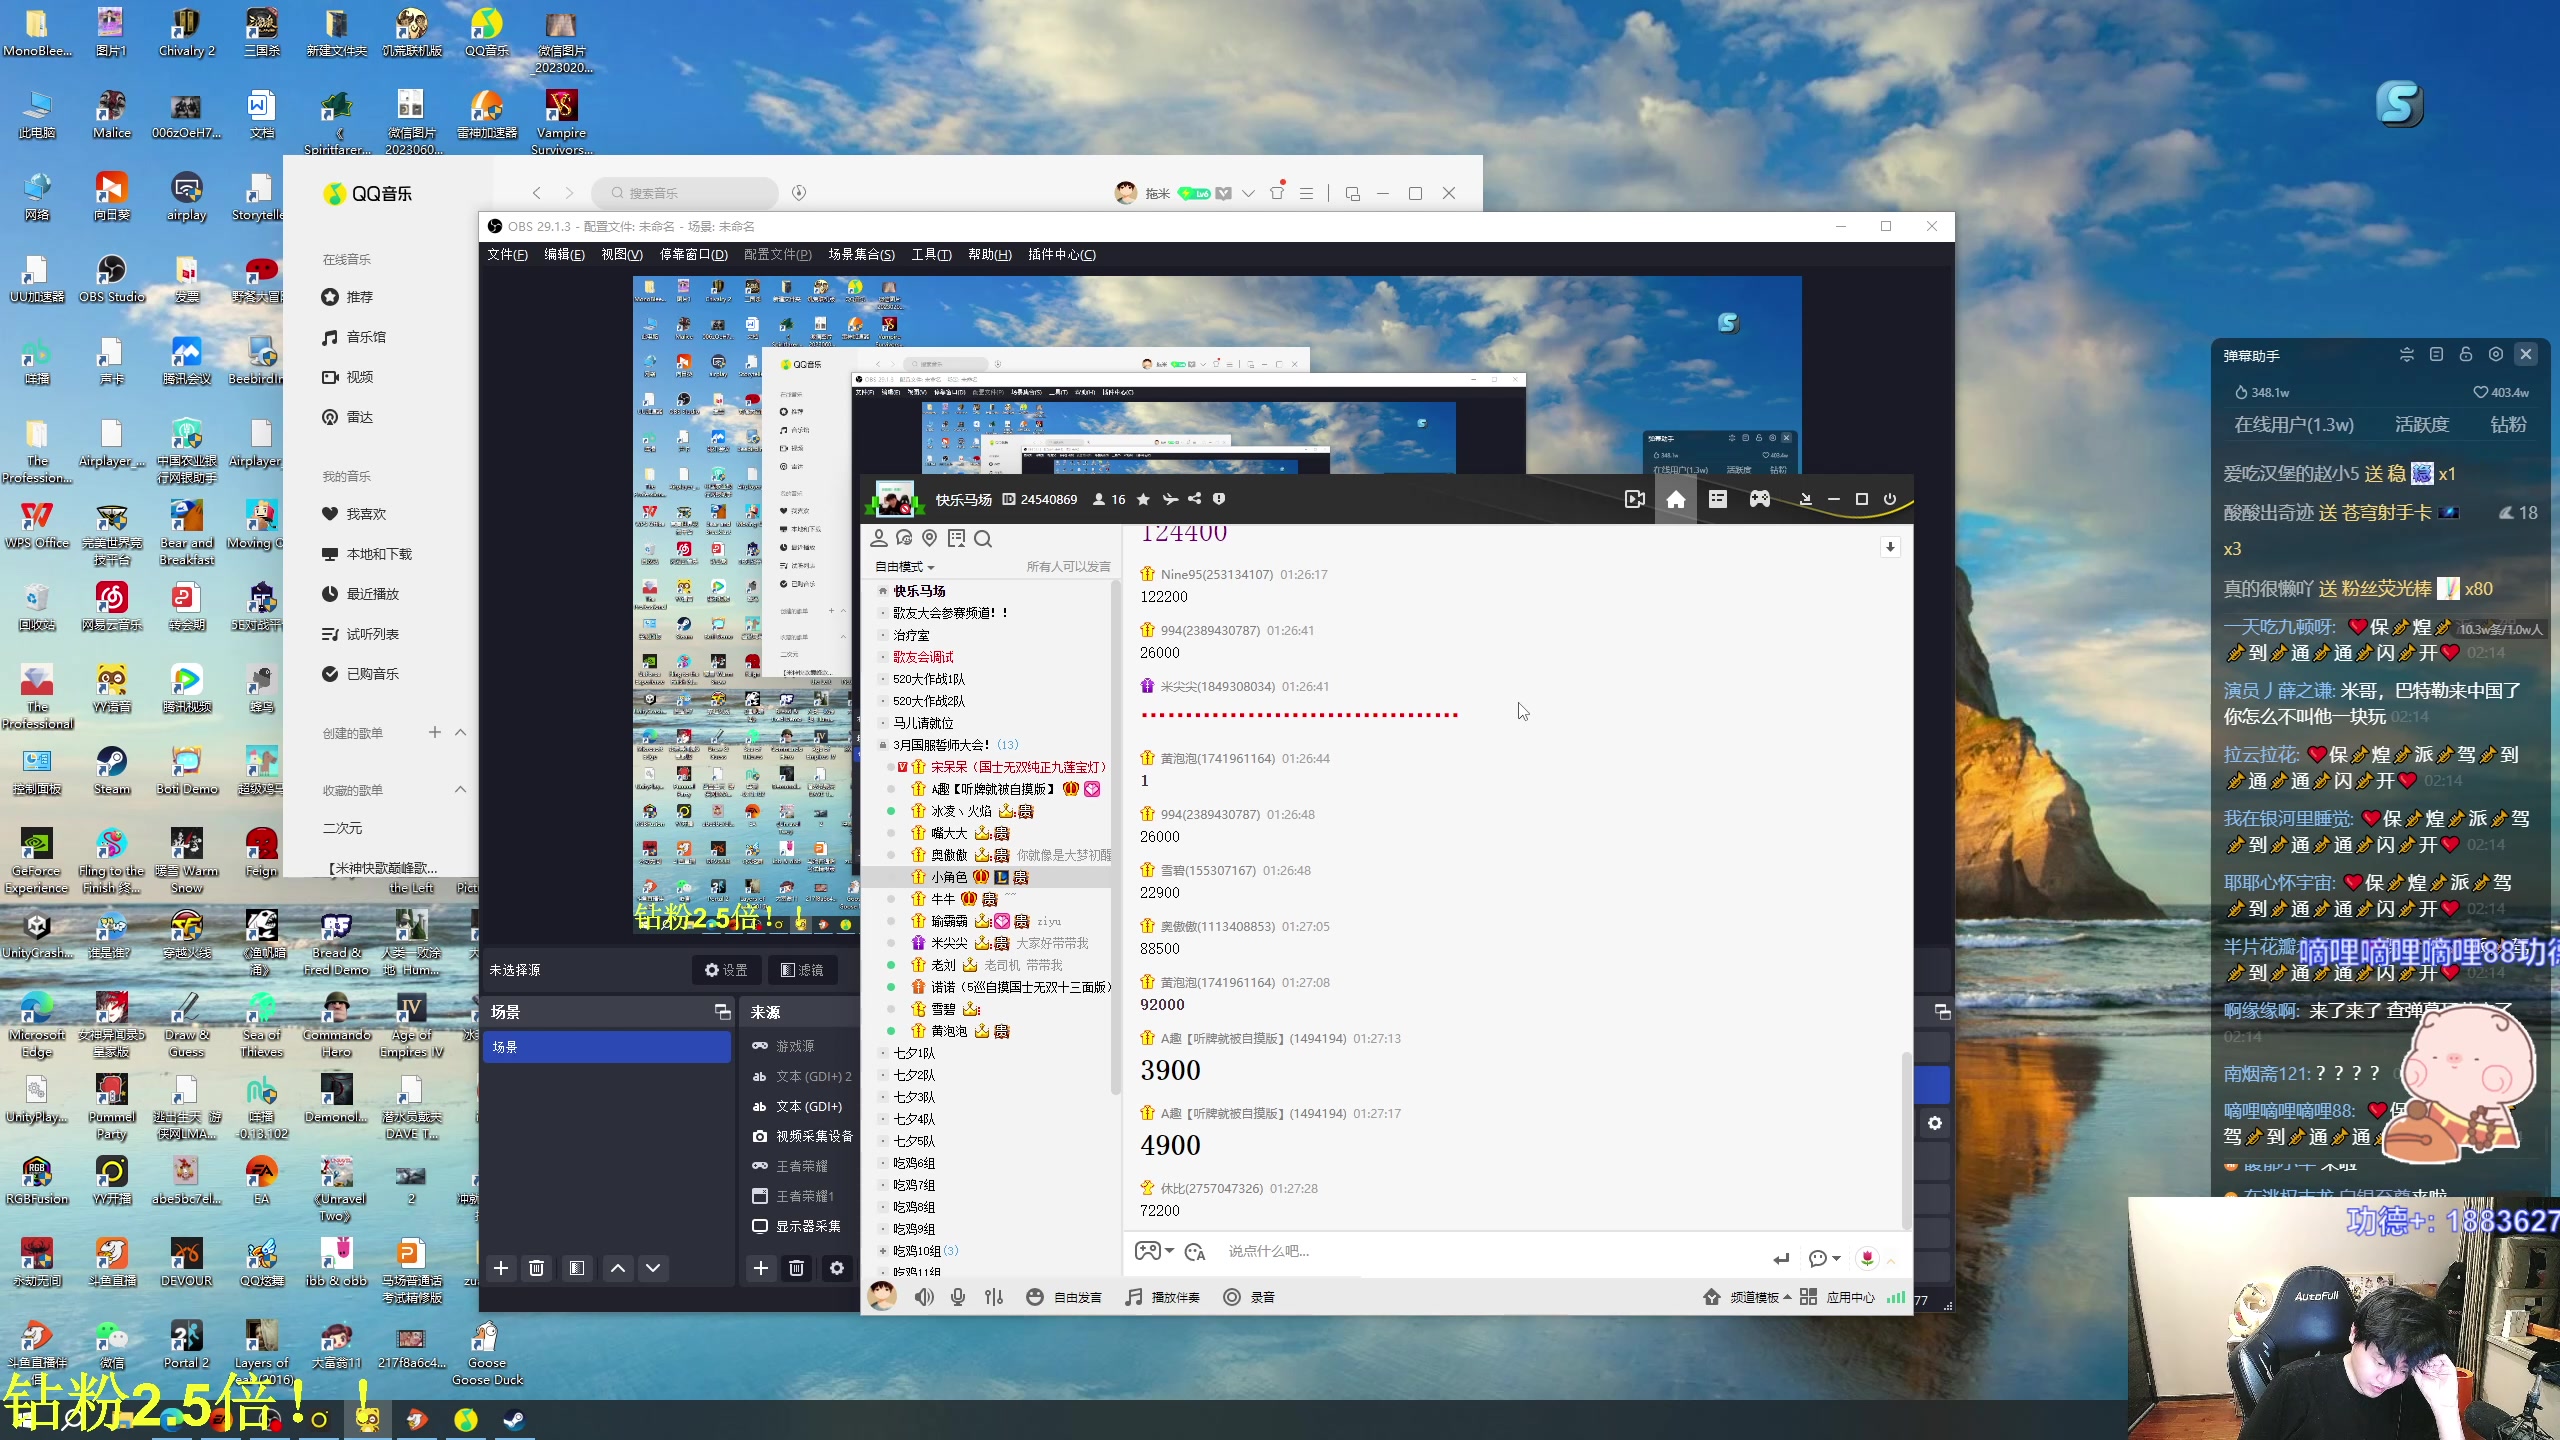Add a new scene in OBS
The image size is (2560, 1440).
(x=501, y=1268)
